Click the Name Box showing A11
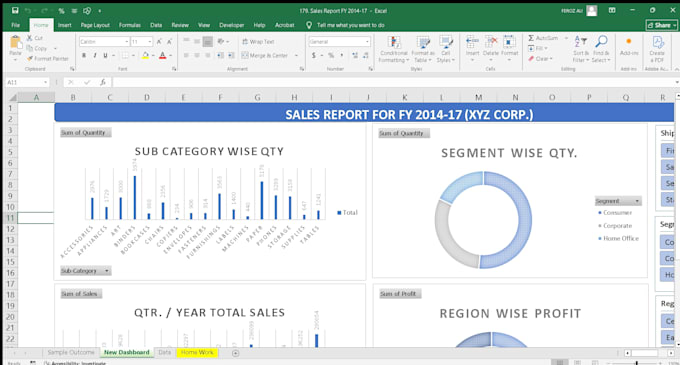This screenshot has width=680, height=365. [26, 82]
